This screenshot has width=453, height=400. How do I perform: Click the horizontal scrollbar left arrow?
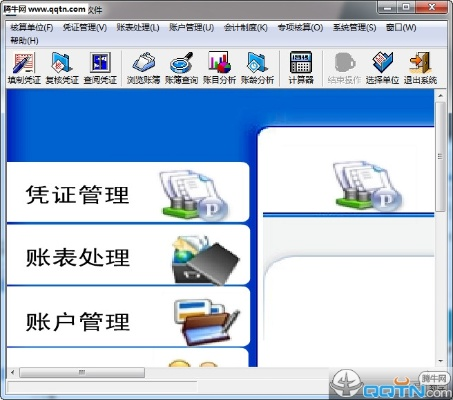13,372
